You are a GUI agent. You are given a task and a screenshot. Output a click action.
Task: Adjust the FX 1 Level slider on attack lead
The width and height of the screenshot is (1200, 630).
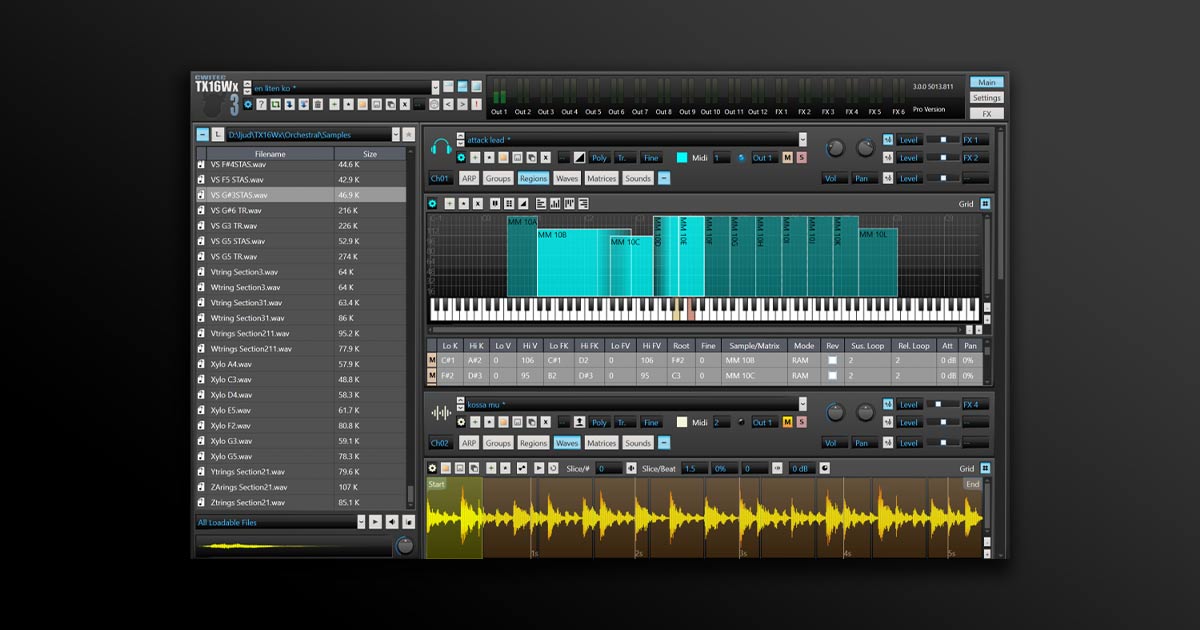pos(943,140)
